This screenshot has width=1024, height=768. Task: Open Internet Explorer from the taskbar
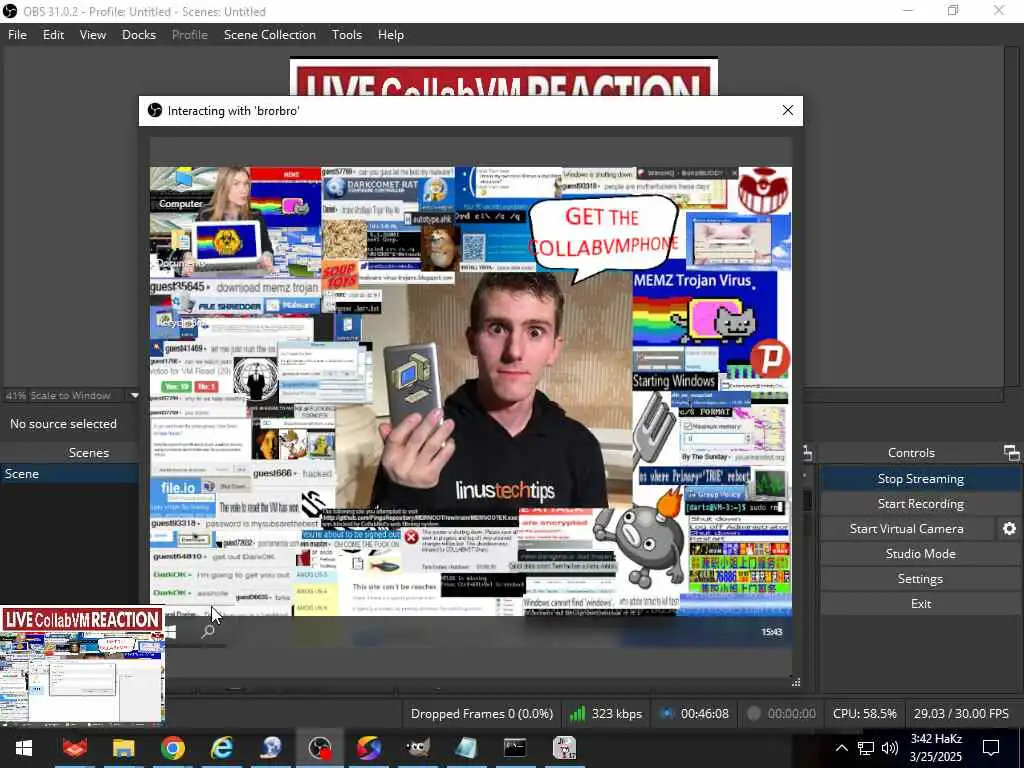point(221,748)
